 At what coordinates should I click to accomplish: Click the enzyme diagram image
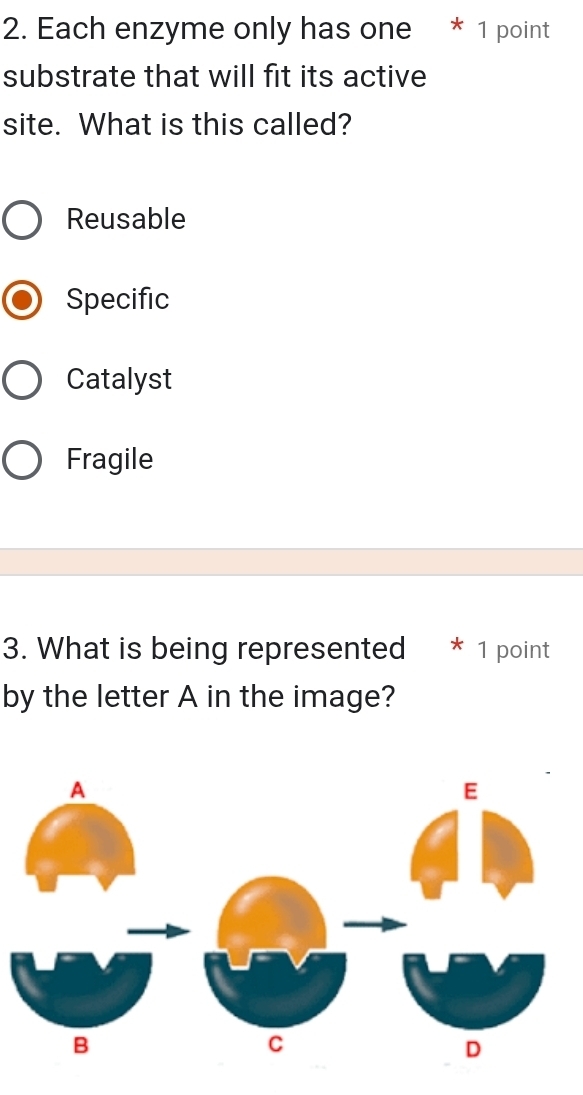[x=290, y=920]
